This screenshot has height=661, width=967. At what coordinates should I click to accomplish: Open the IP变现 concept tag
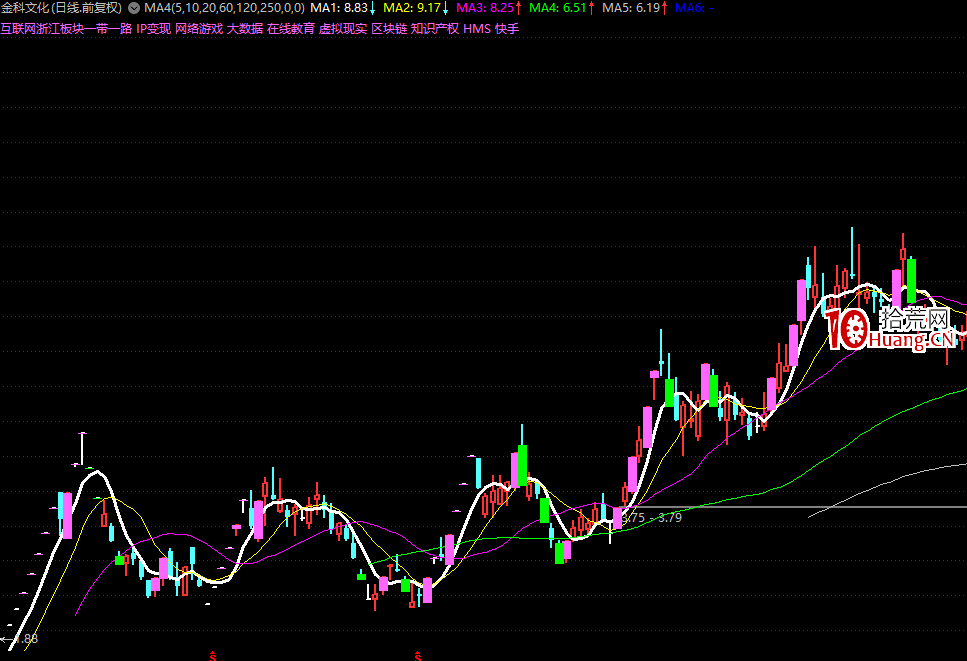[x=153, y=29]
